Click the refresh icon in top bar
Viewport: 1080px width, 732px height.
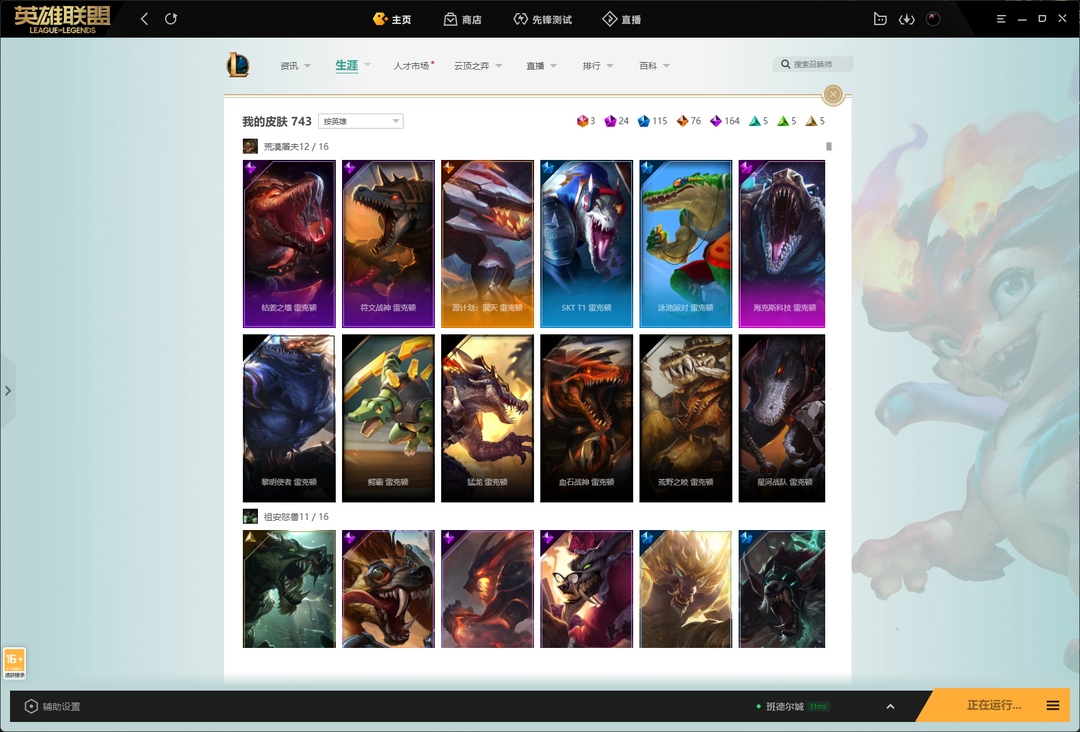click(171, 19)
